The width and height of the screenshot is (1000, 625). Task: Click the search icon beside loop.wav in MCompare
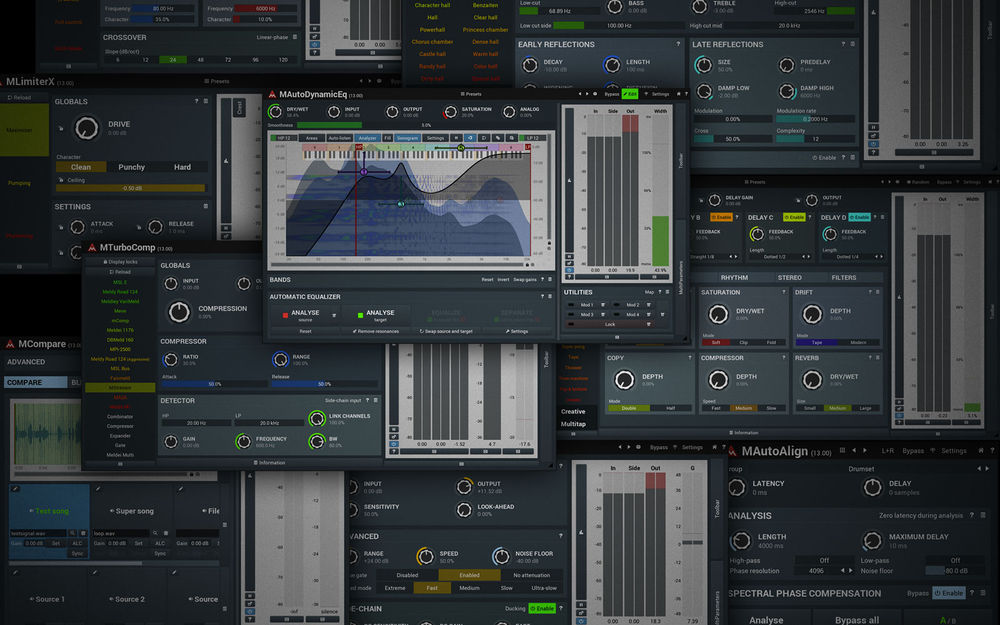click(155, 533)
